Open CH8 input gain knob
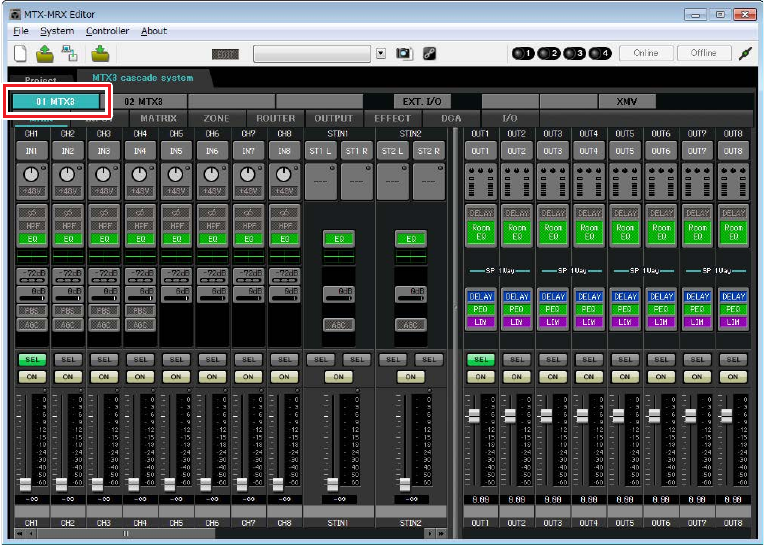The image size is (764, 545). pyautogui.click(x=284, y=174)
